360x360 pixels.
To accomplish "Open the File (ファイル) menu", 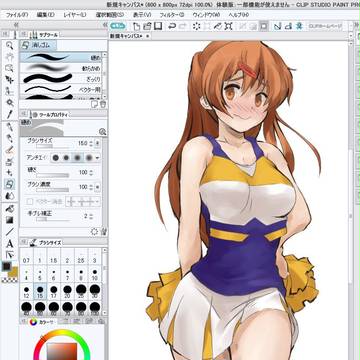I will click(x=17, y=15).
